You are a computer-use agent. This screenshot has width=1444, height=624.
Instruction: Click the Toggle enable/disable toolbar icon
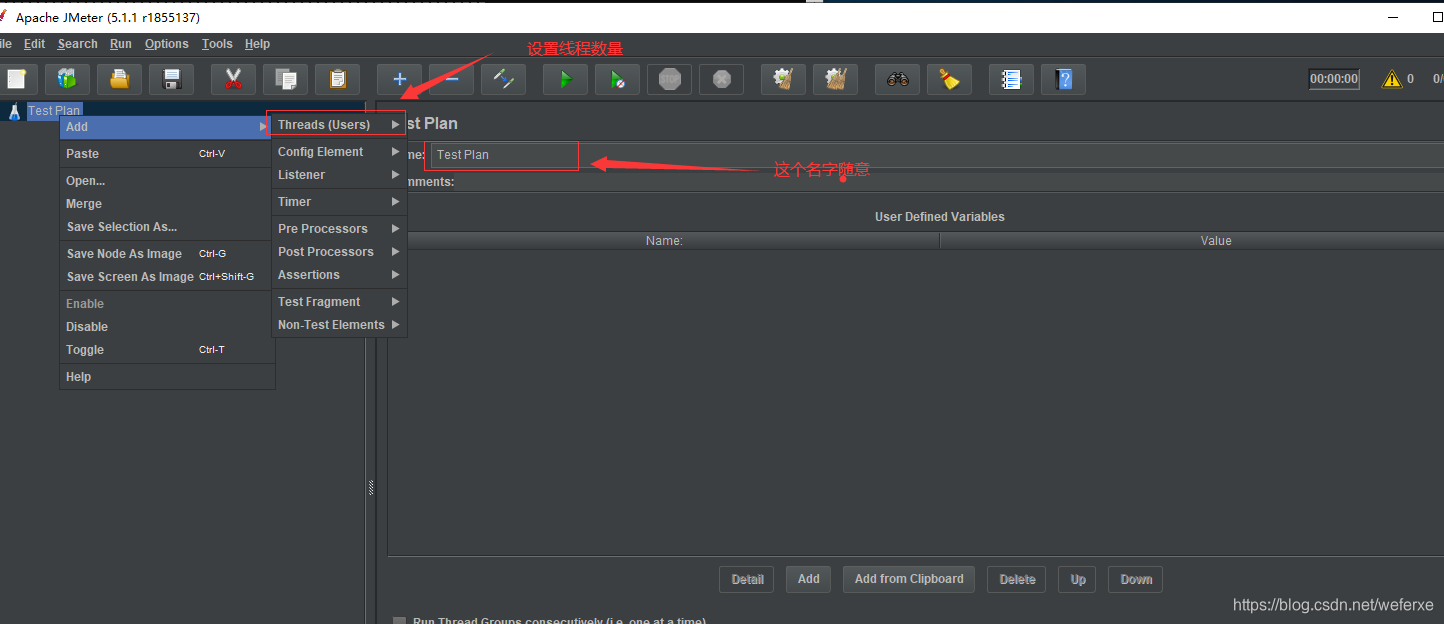[504, 79]
